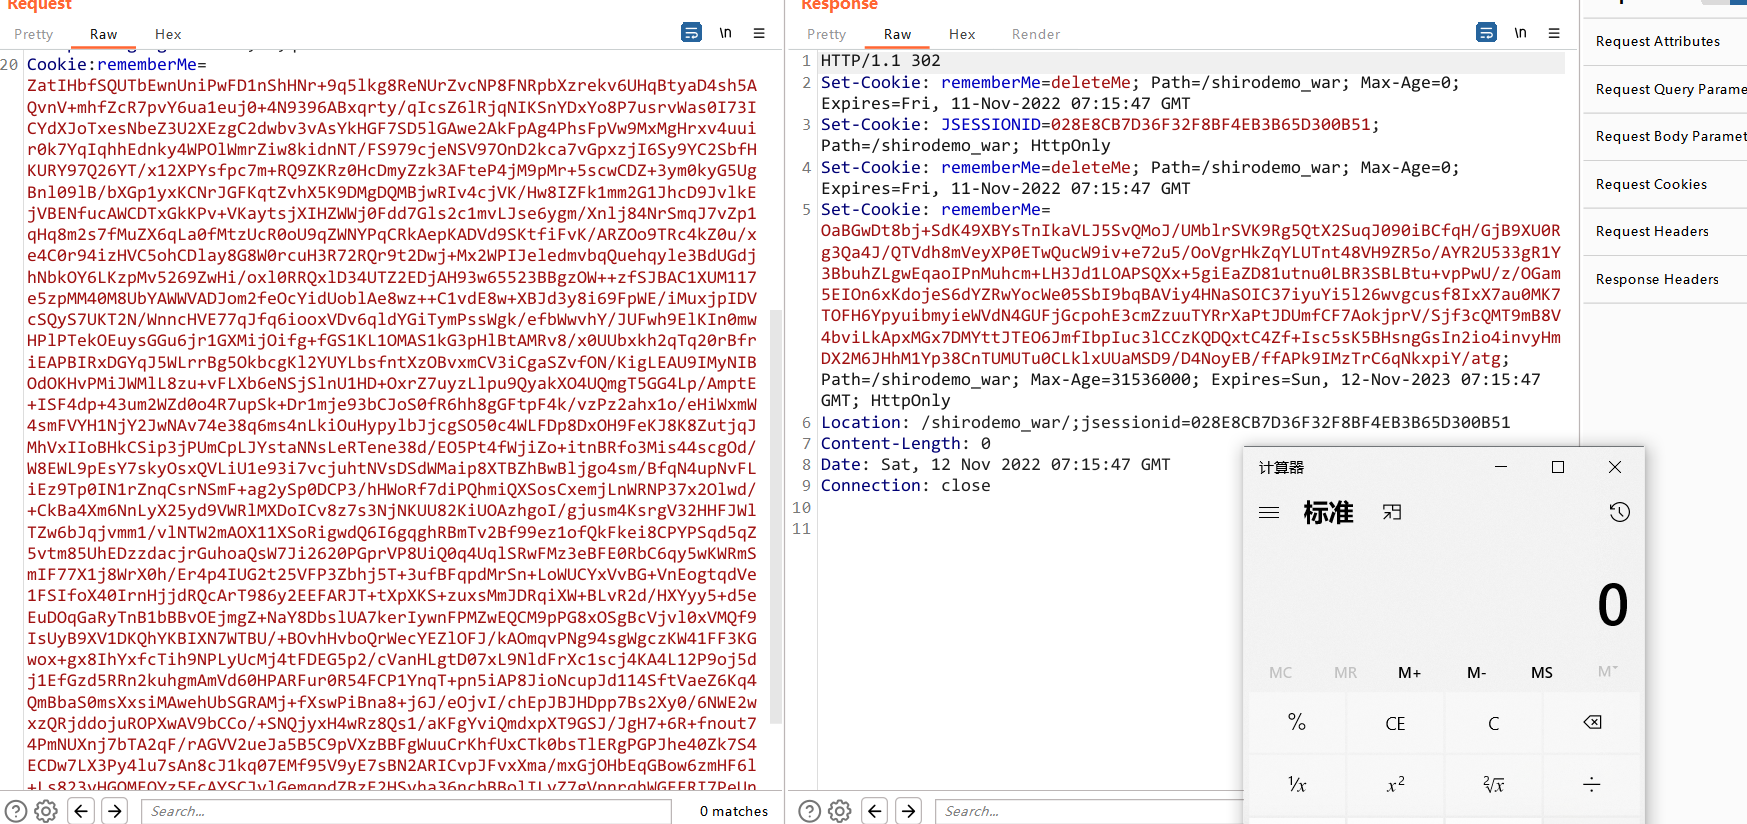The height and width of the screenshot is (824, 1747).
Task: Close the Calculator window
Action: coord(1615,467)
